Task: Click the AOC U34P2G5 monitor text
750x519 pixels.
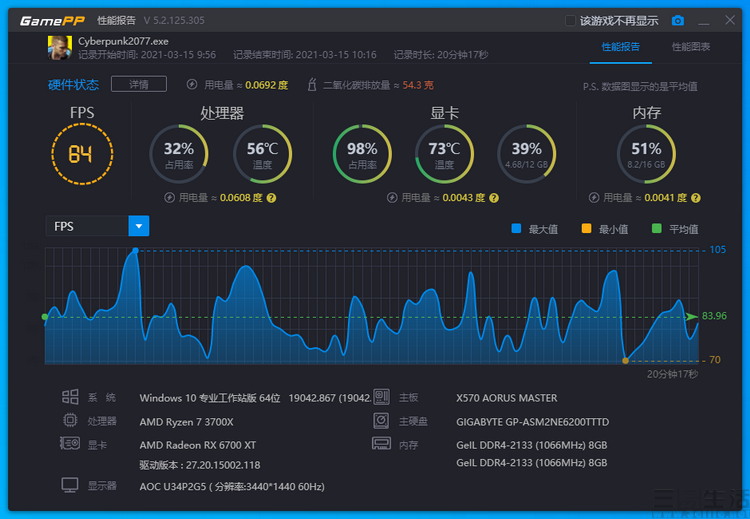Action: tap(232, 486)
